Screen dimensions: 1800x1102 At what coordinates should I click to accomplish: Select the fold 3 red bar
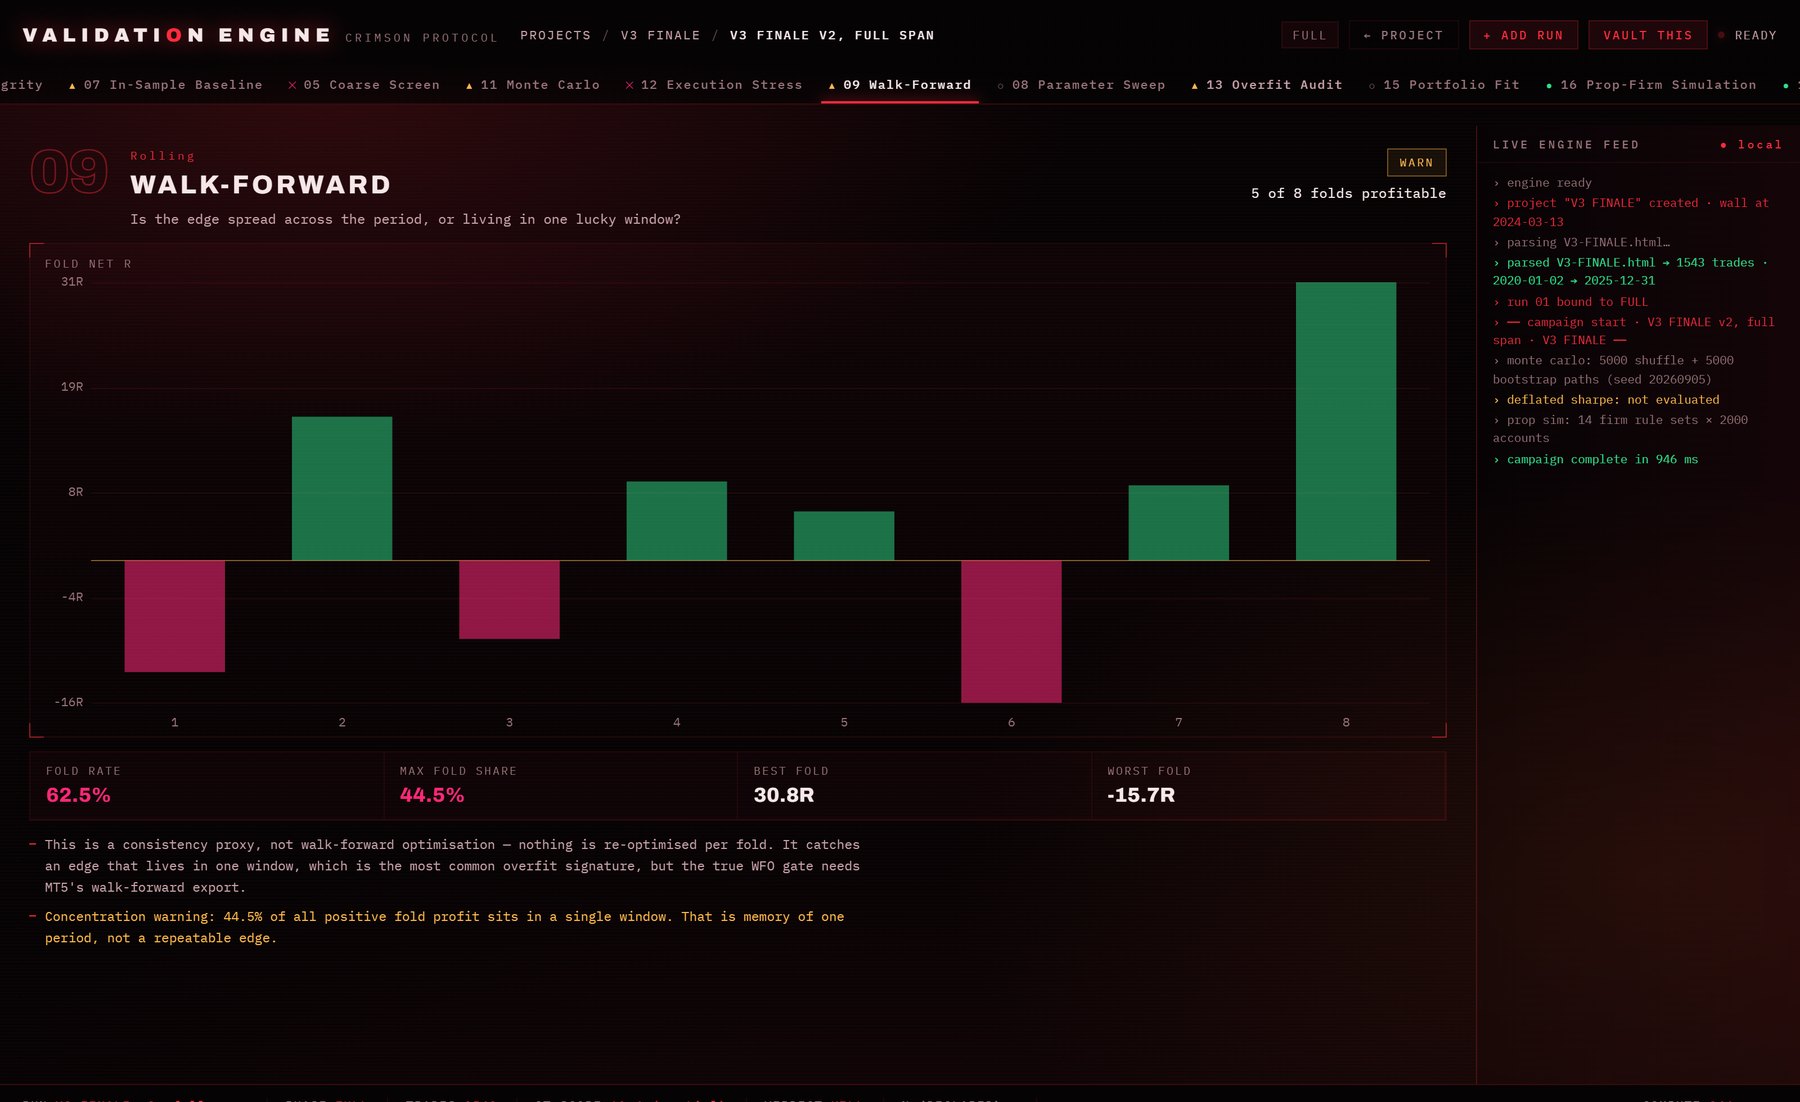point(509,599)
